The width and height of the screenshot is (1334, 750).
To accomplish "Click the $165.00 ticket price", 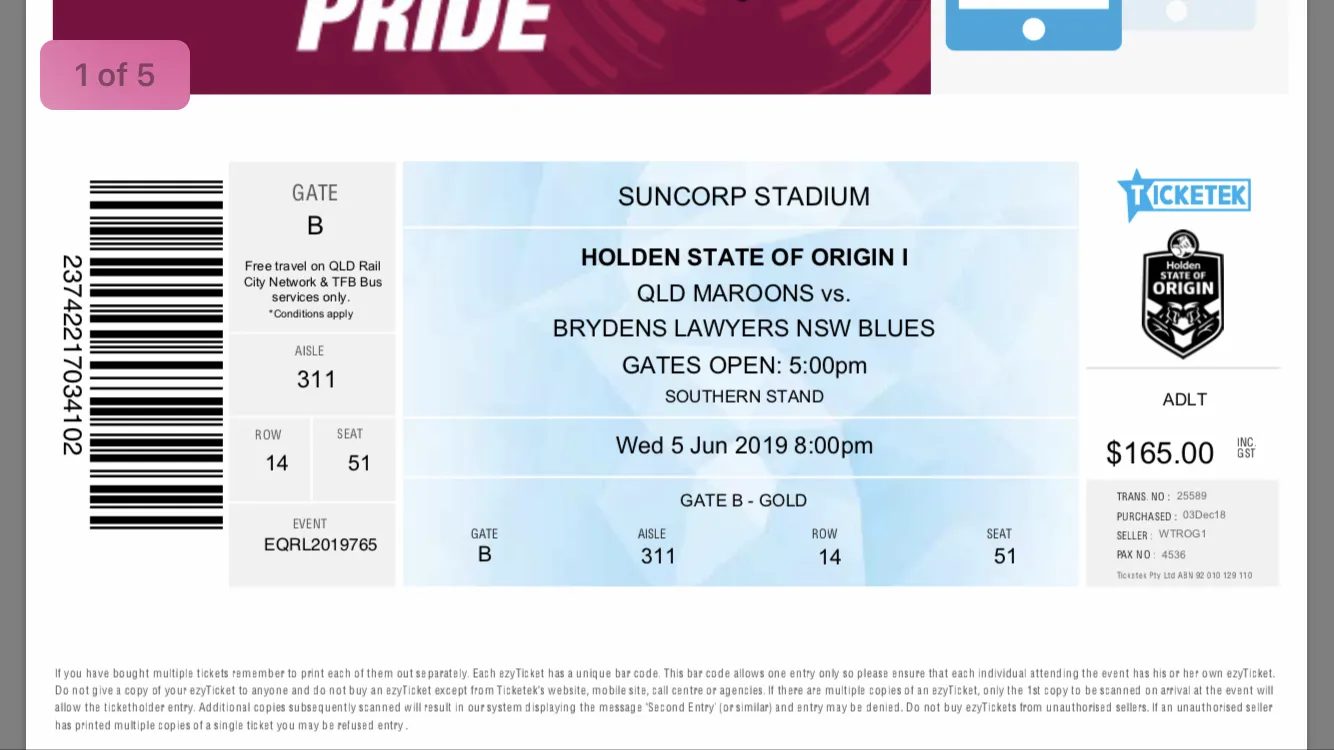I will (x=1160, y=453).
